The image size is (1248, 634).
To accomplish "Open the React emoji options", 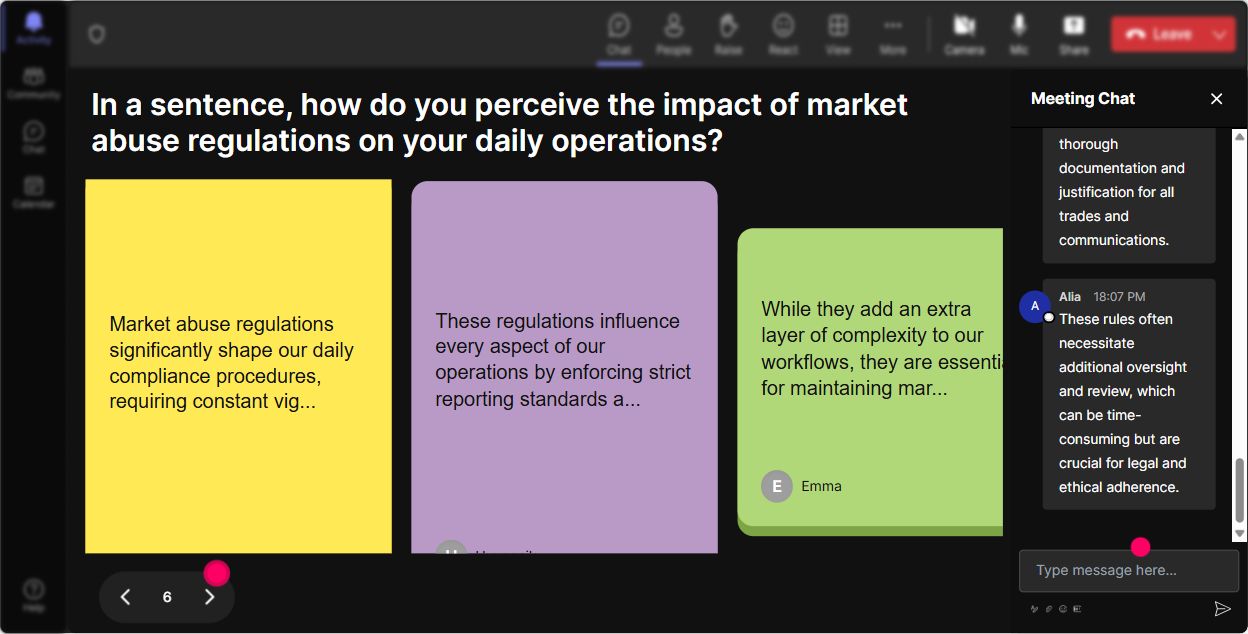I will 783,34.
